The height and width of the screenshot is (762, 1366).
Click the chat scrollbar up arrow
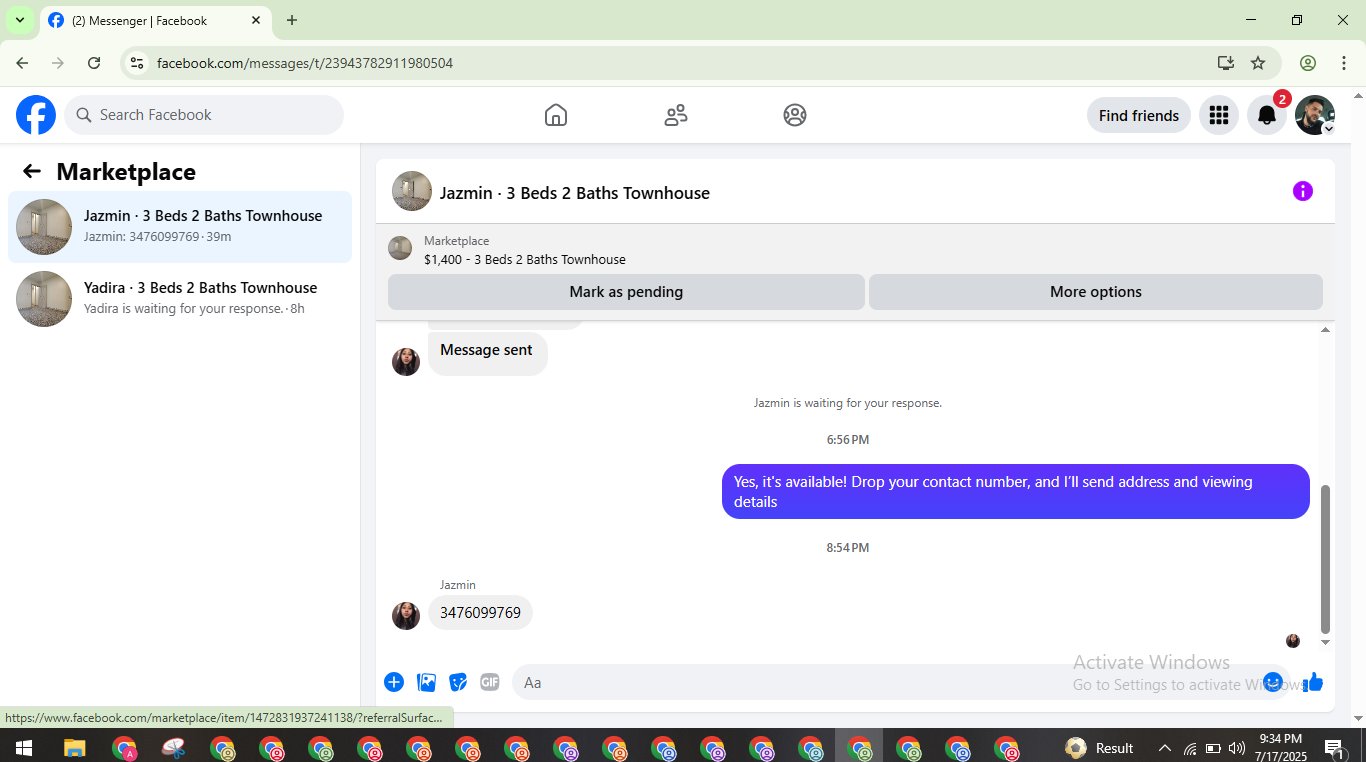click(1326, 329)
